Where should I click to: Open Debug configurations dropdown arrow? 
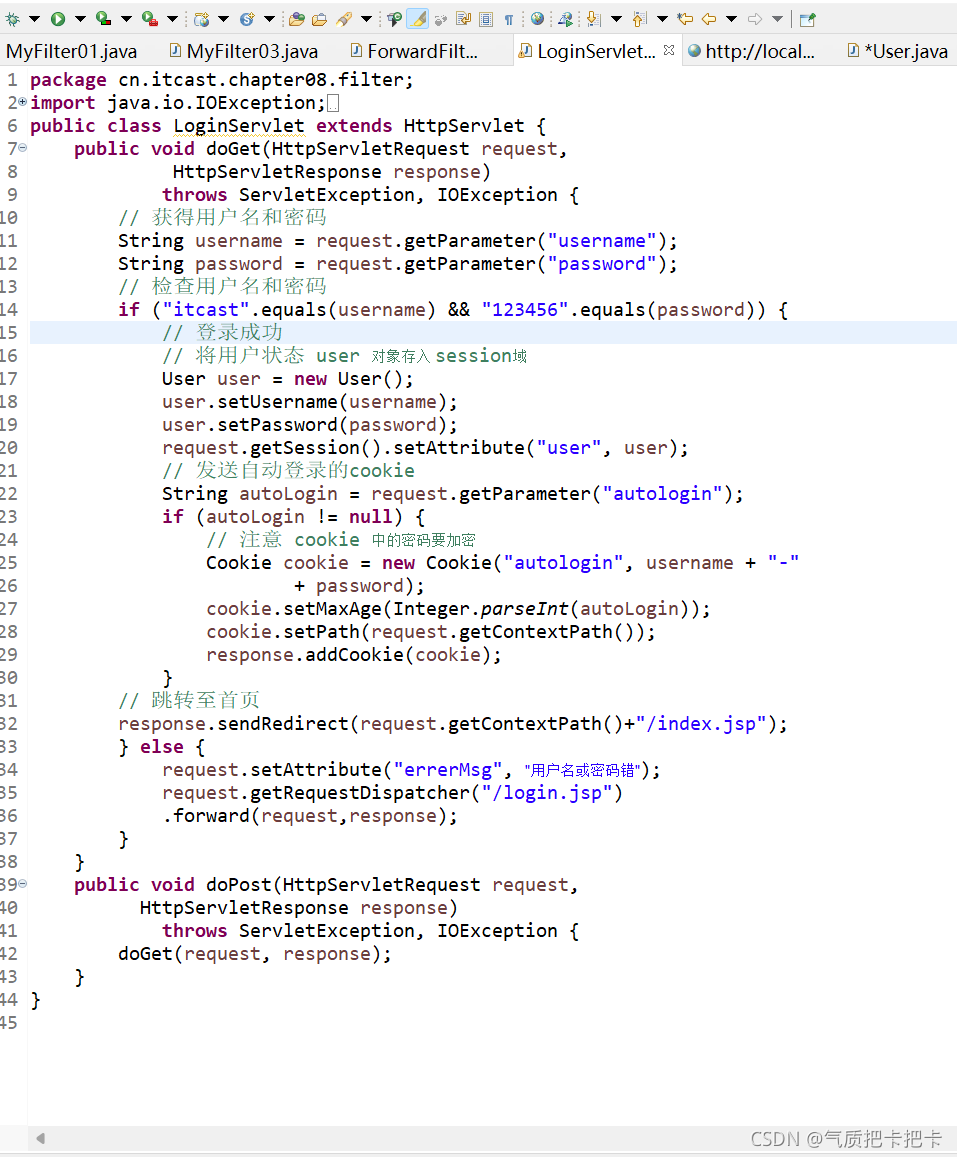pos(34,18)
